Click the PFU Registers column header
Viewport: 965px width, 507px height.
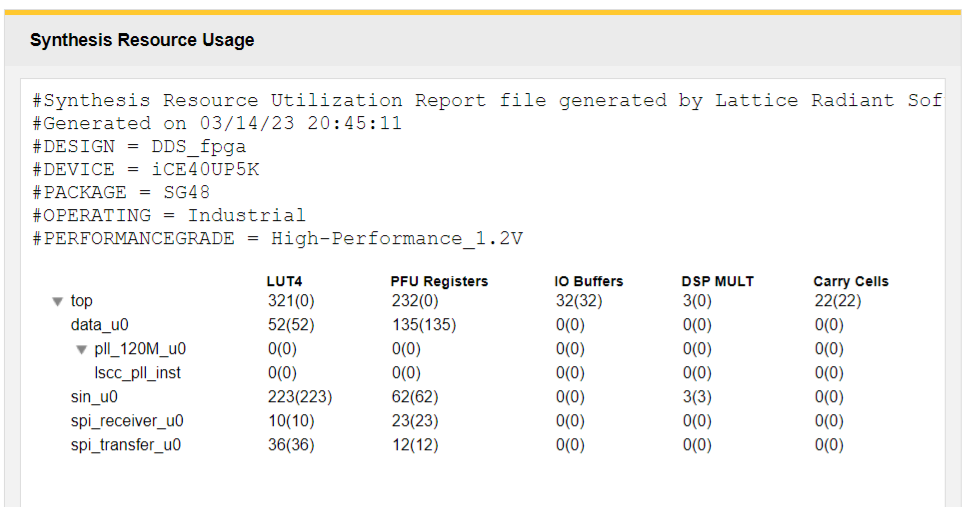439,282
